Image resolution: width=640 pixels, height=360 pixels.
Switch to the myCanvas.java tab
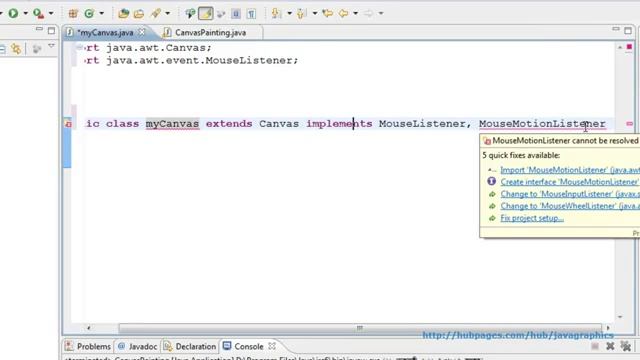(104, 32)
